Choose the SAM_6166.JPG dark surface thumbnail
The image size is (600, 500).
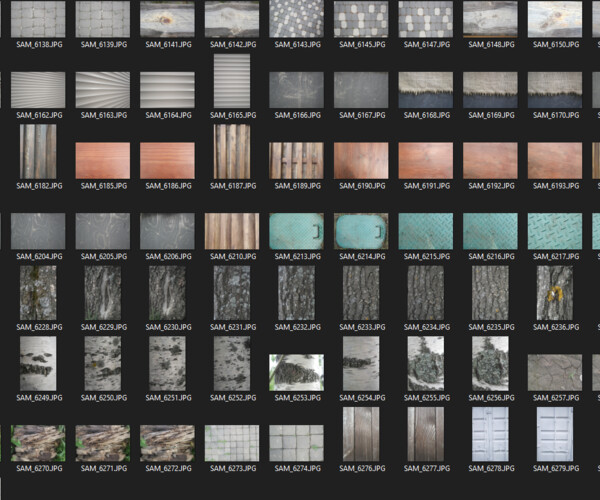(297, 90)
